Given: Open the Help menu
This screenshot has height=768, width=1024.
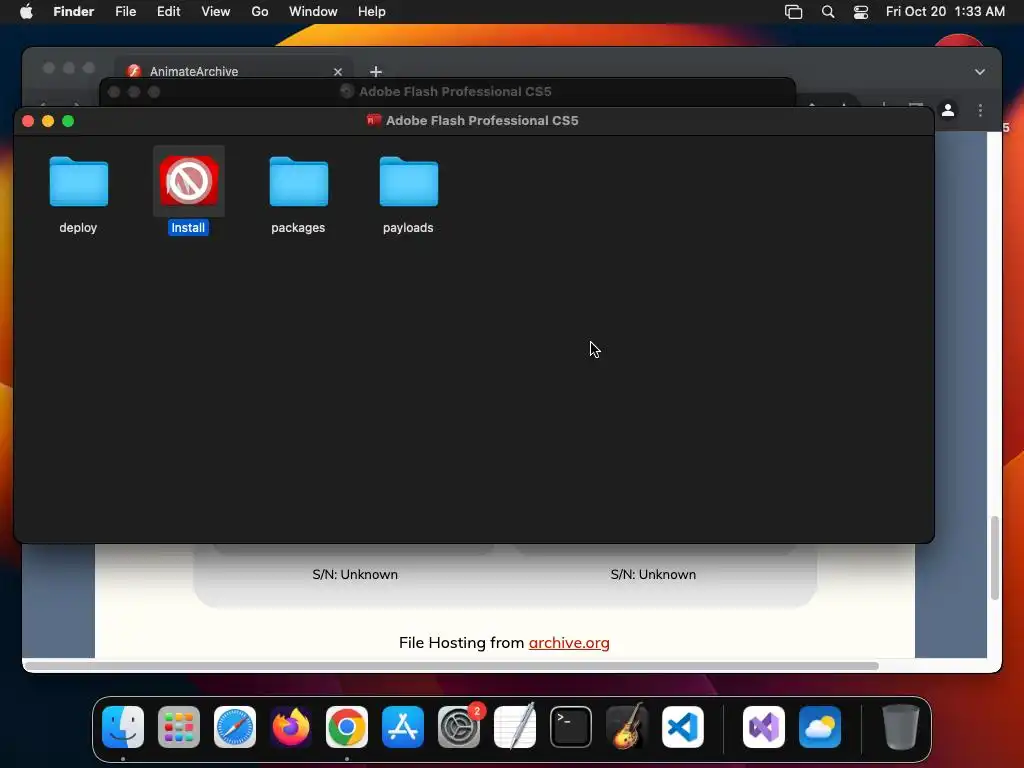Looking at the screenshot, I should tap(372, 12).
